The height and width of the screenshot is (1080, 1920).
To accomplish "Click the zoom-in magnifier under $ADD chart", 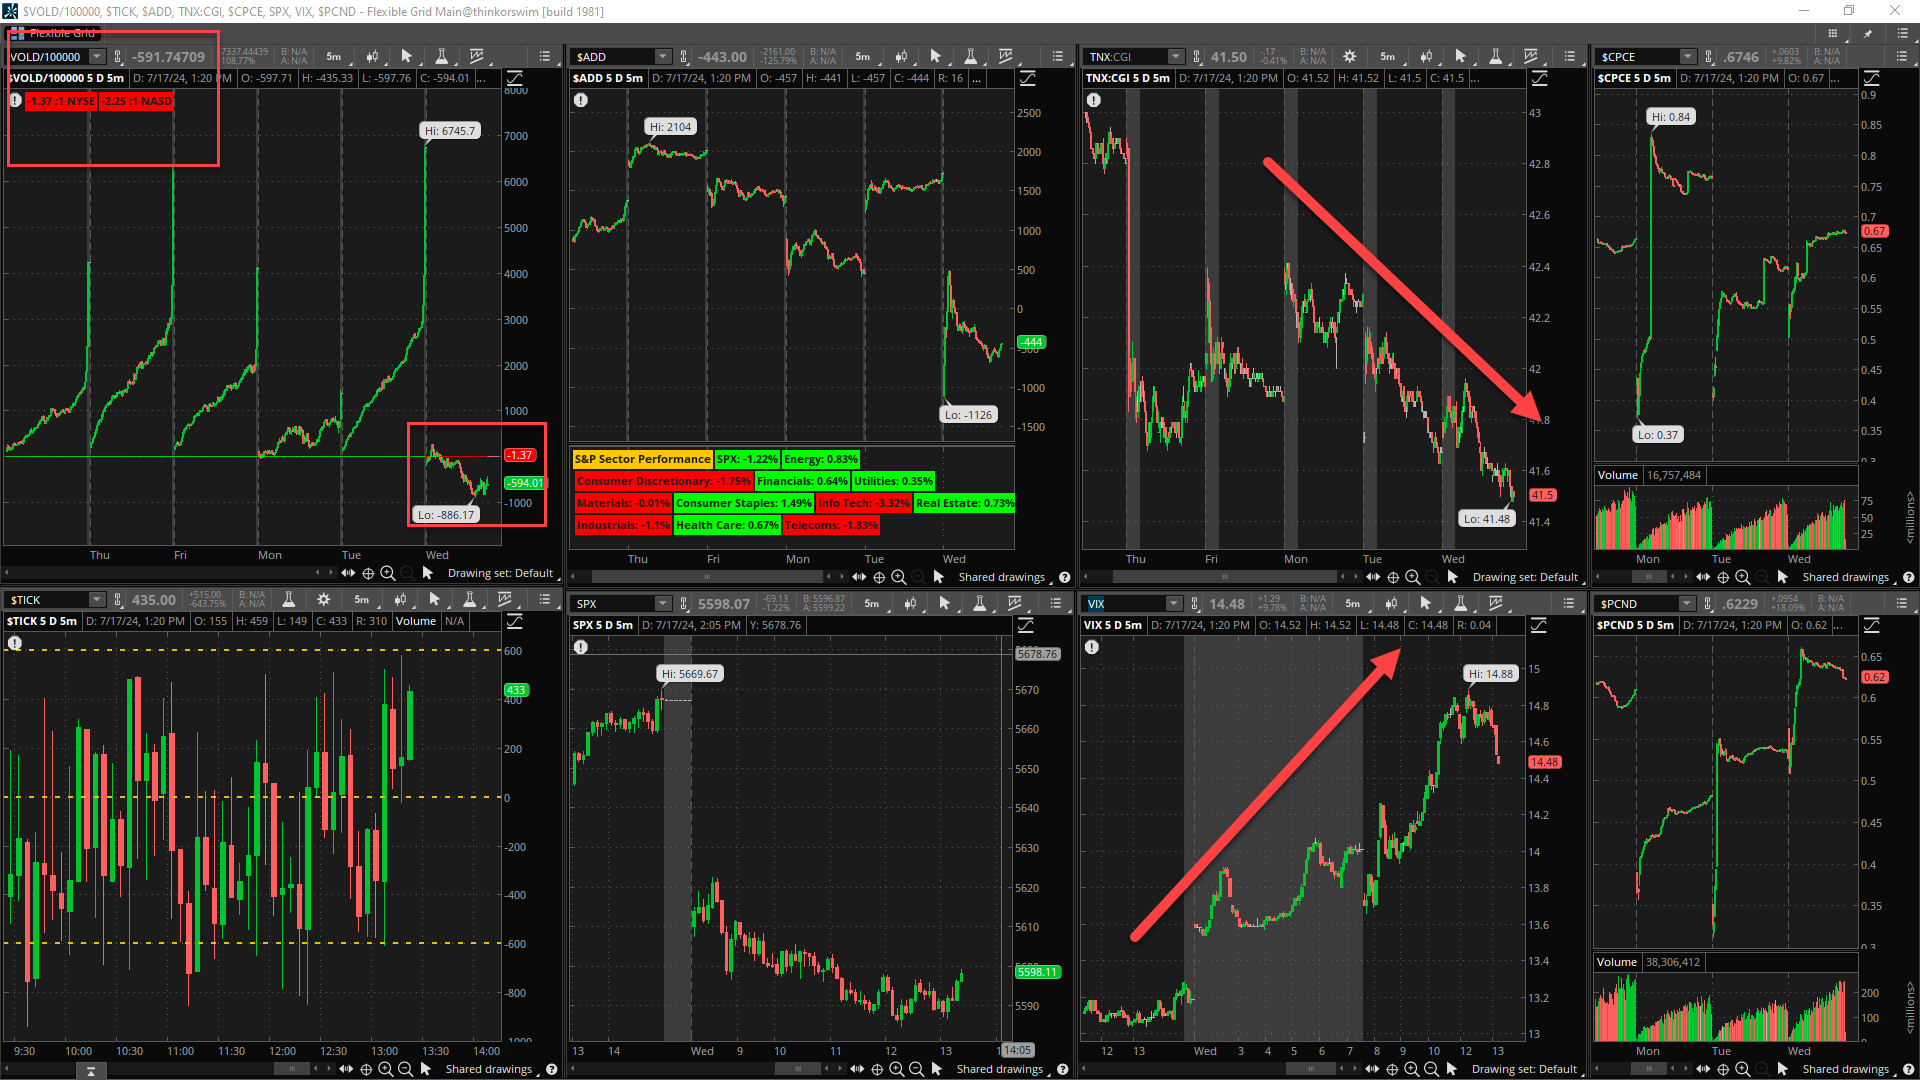I will coord(899,577).
